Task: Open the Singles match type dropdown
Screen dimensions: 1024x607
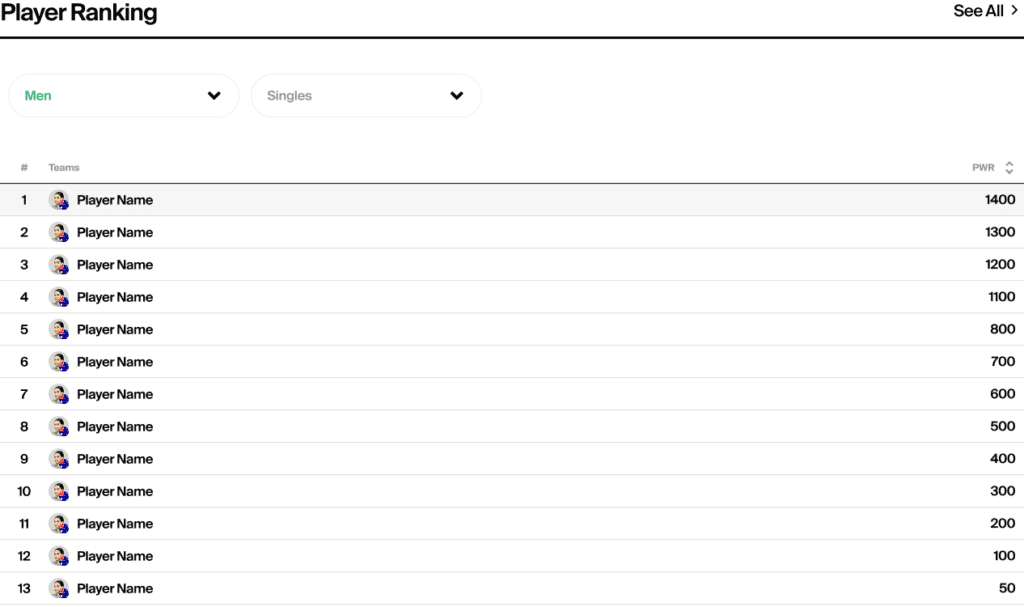Action: (x=365, y=96)
